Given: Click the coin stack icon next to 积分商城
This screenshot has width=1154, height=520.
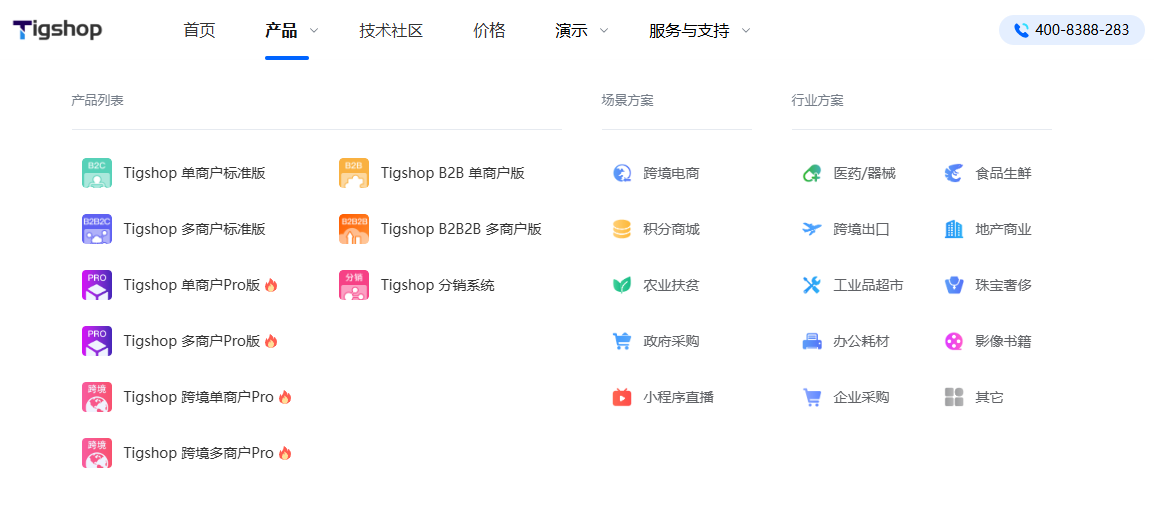Looking at the screenshot, I should tap(622, 229).
